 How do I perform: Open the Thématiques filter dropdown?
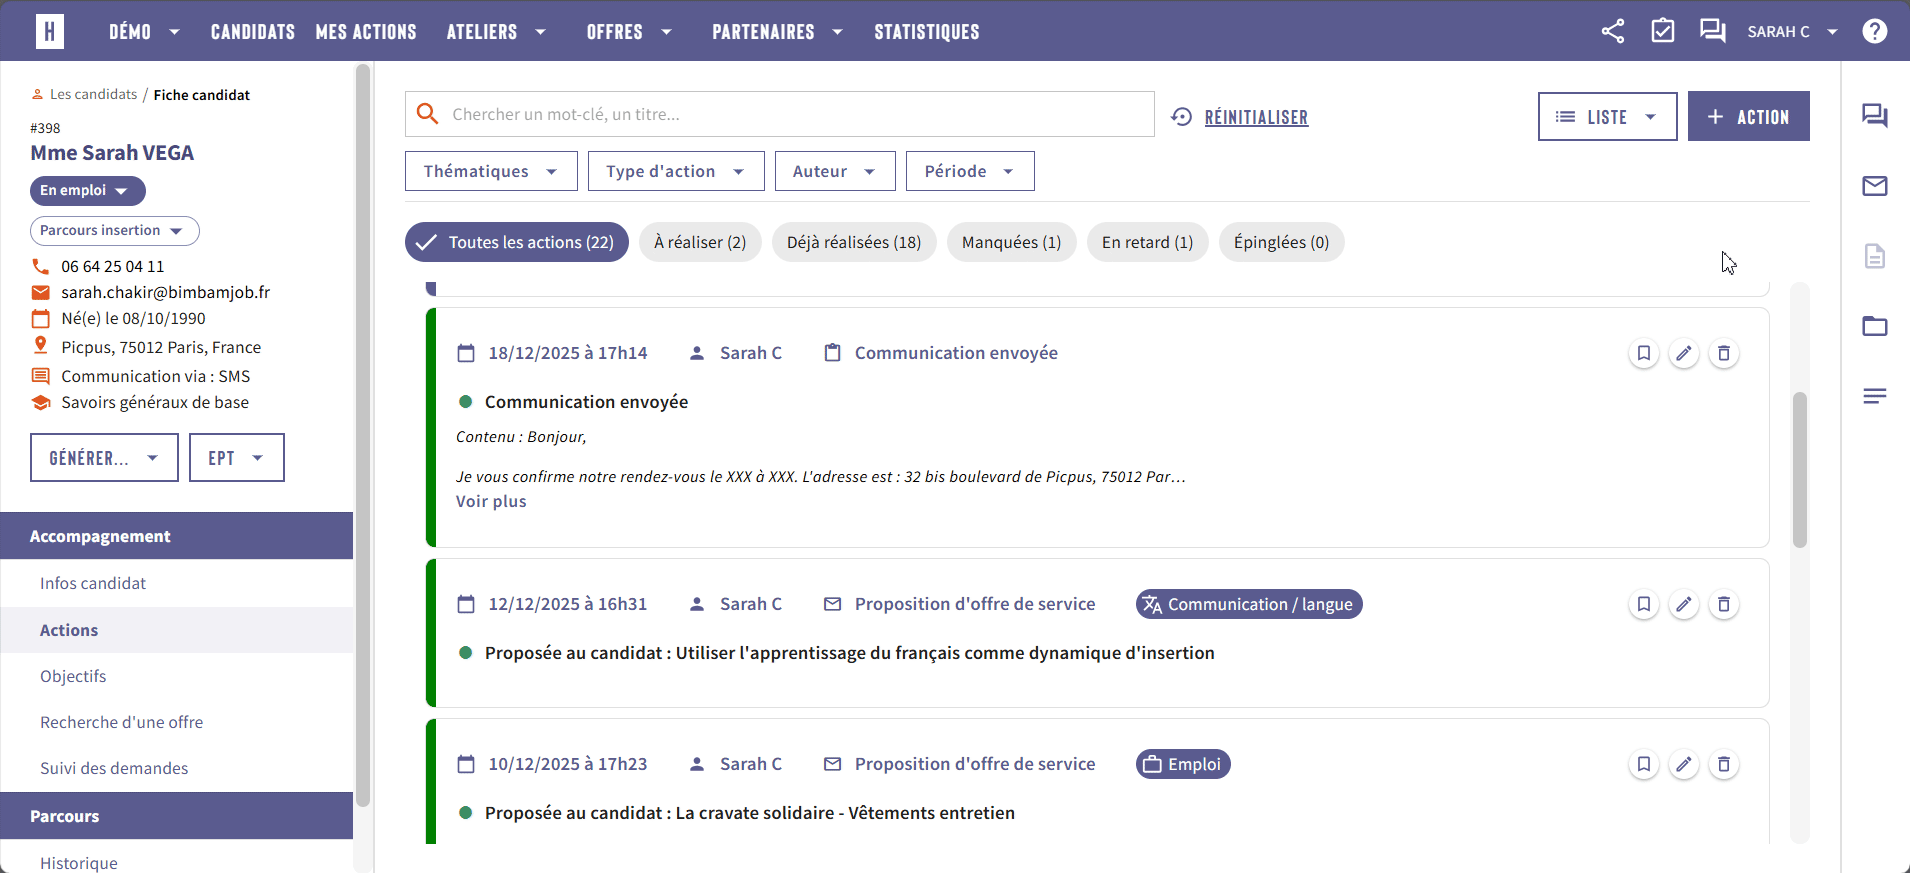click(x=491, y=171)
